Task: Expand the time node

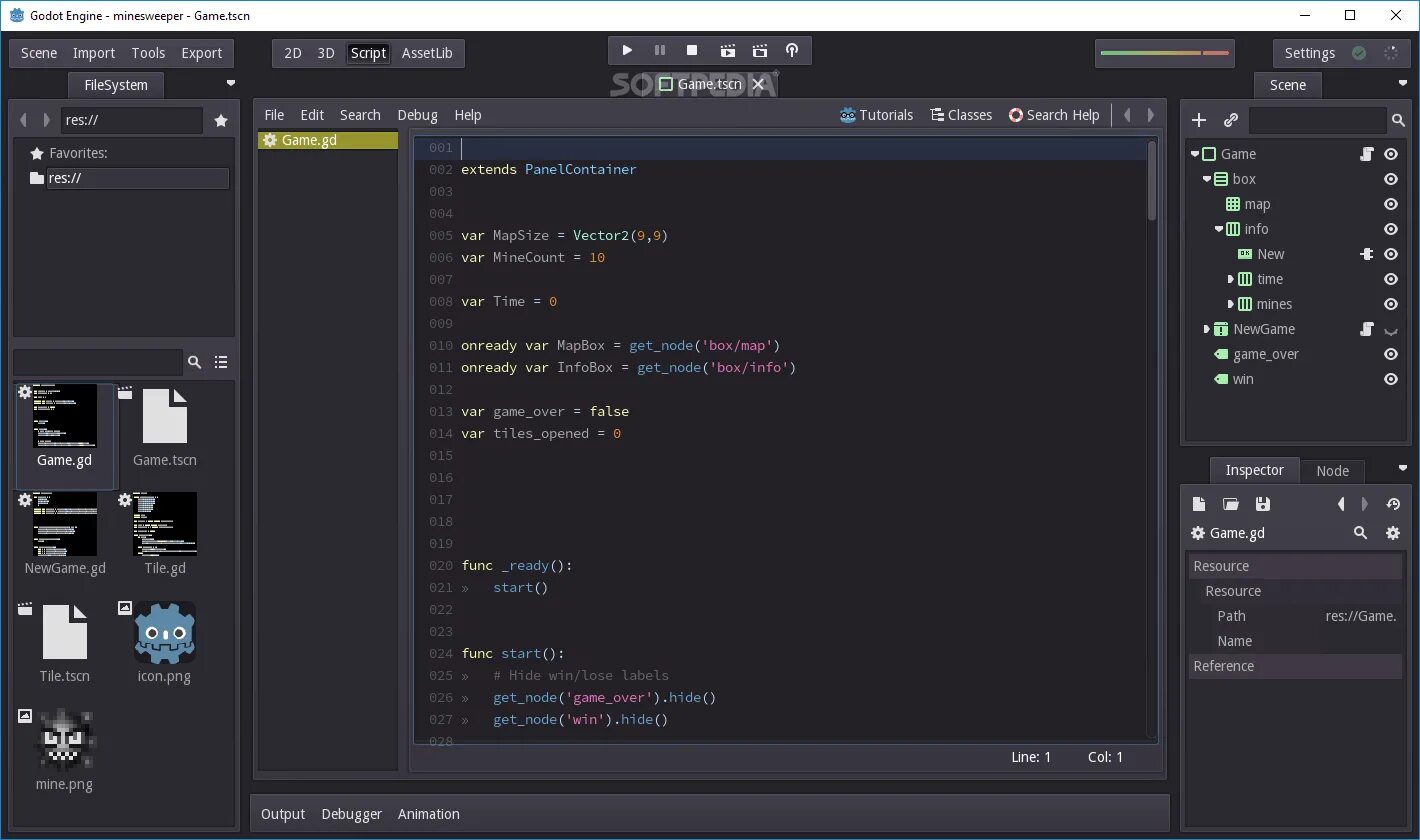Action: click(x=1231, y=279)
